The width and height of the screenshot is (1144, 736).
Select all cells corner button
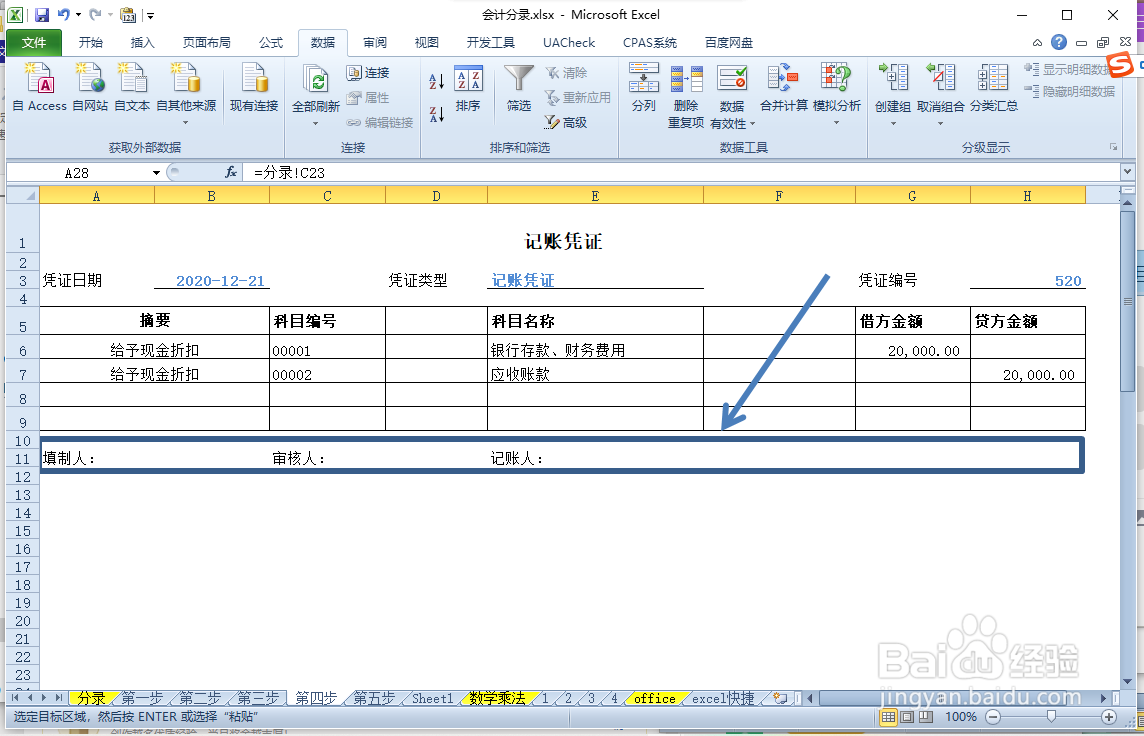point(23,195)
